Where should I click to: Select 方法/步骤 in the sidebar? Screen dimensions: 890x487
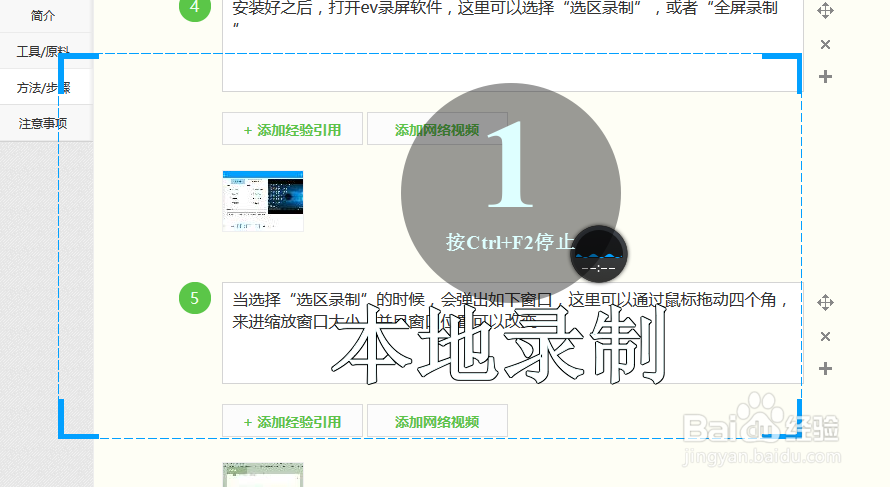click(x=44, y=87)
